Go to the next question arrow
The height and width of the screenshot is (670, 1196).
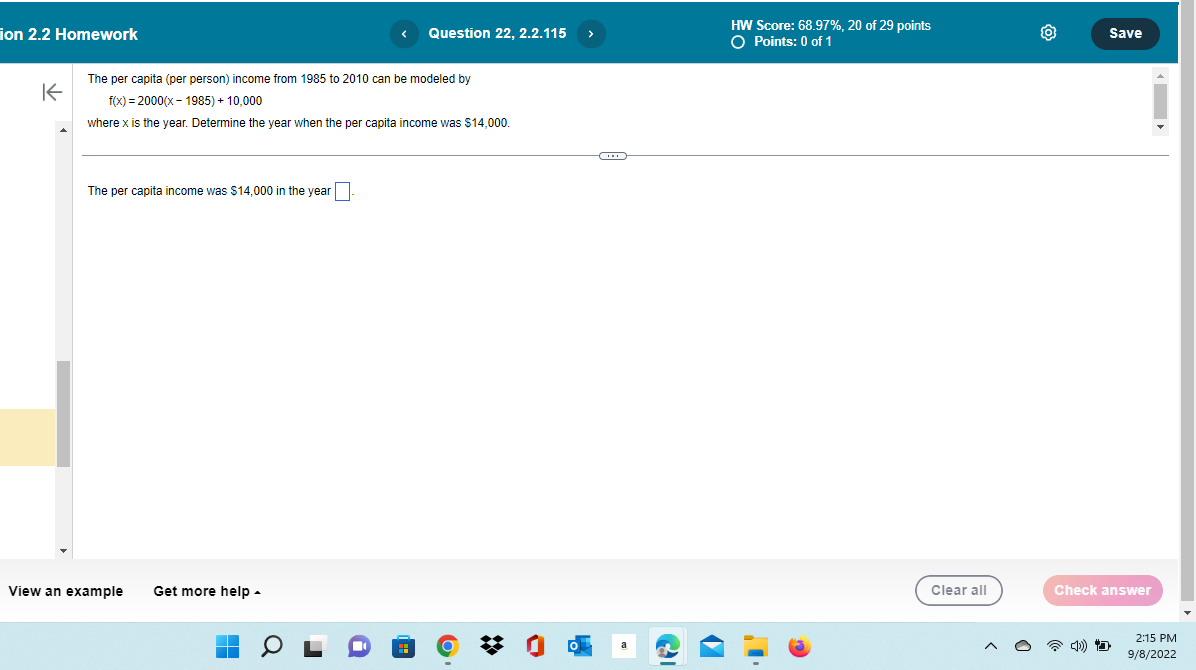click(591, 34)
